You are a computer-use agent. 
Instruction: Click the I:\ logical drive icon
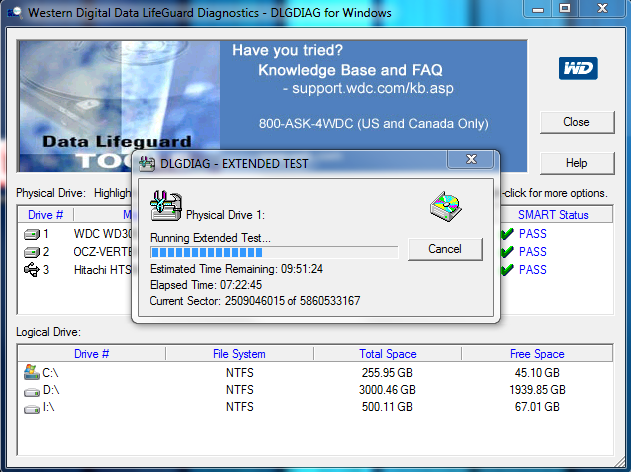pos(32,408)
